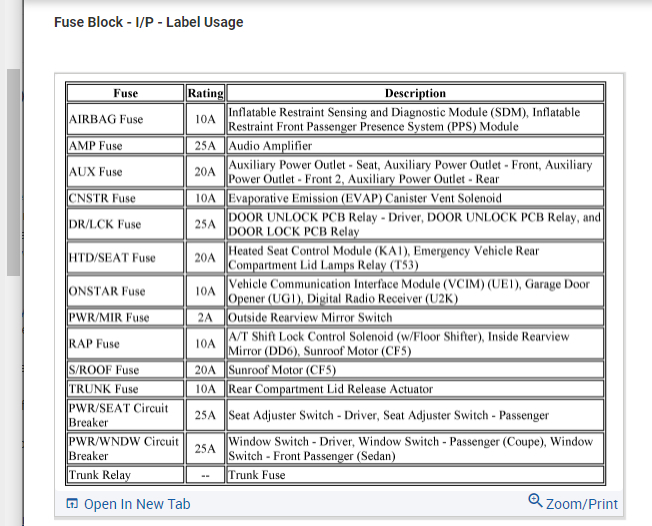Select the 'Trunk Relay' cell

point(125,475)
